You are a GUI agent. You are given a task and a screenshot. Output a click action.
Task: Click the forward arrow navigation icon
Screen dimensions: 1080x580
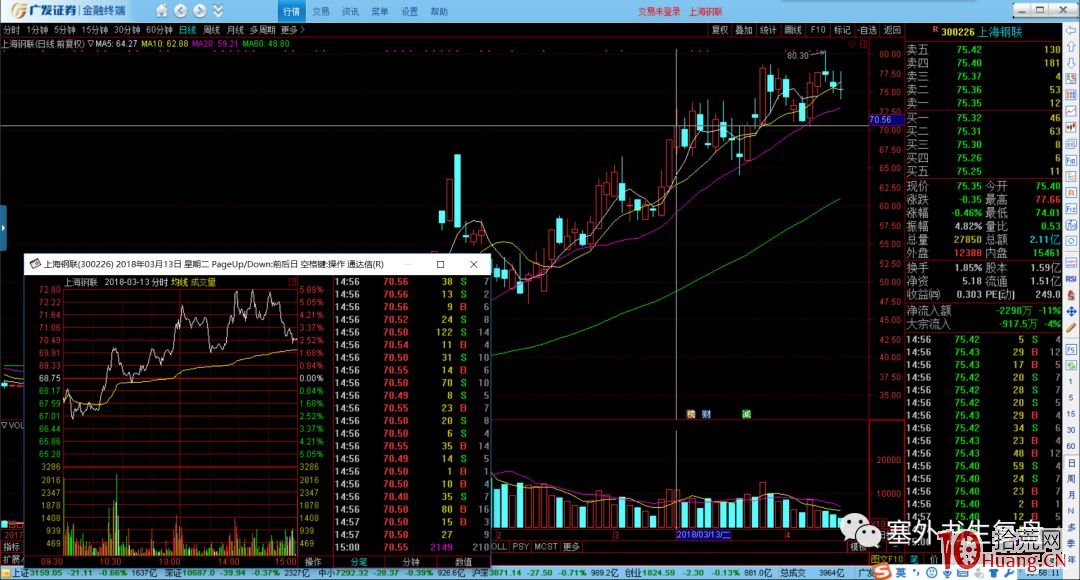coord(200,10)
